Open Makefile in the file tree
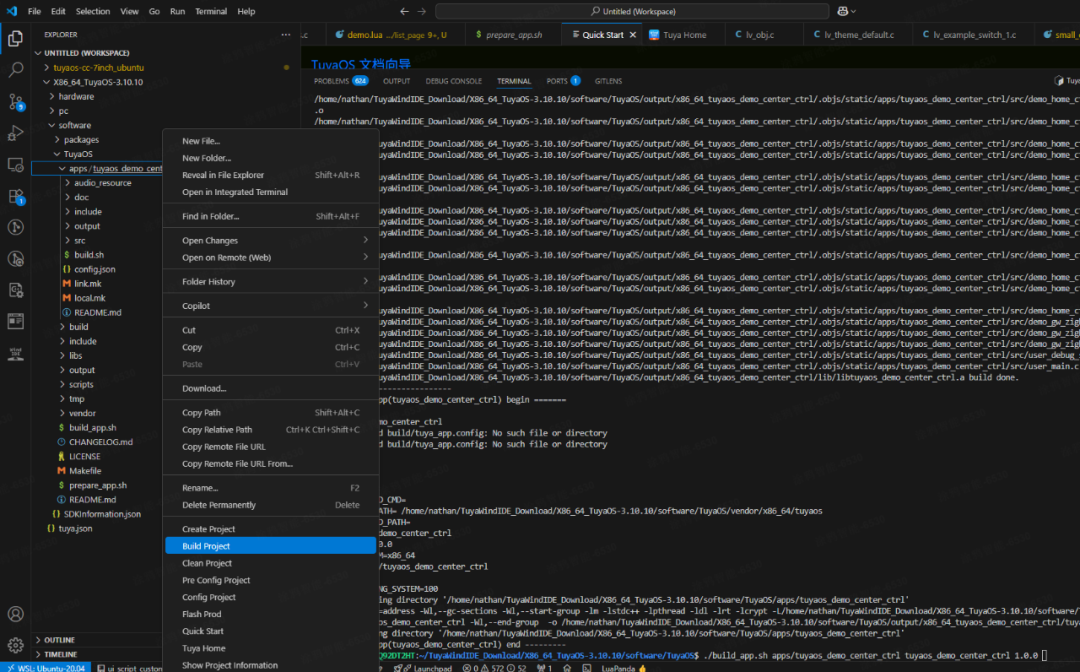 click(85, 471)
